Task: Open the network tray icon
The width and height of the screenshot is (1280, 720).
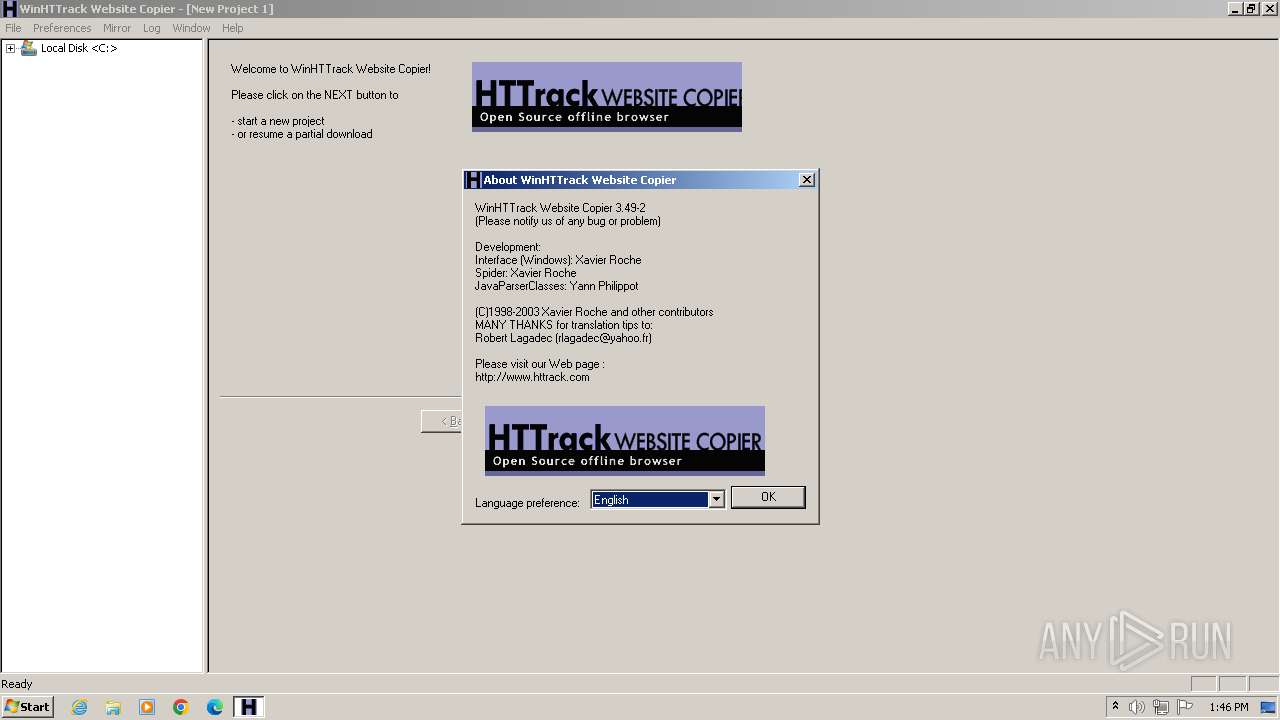Action: 1161,707
